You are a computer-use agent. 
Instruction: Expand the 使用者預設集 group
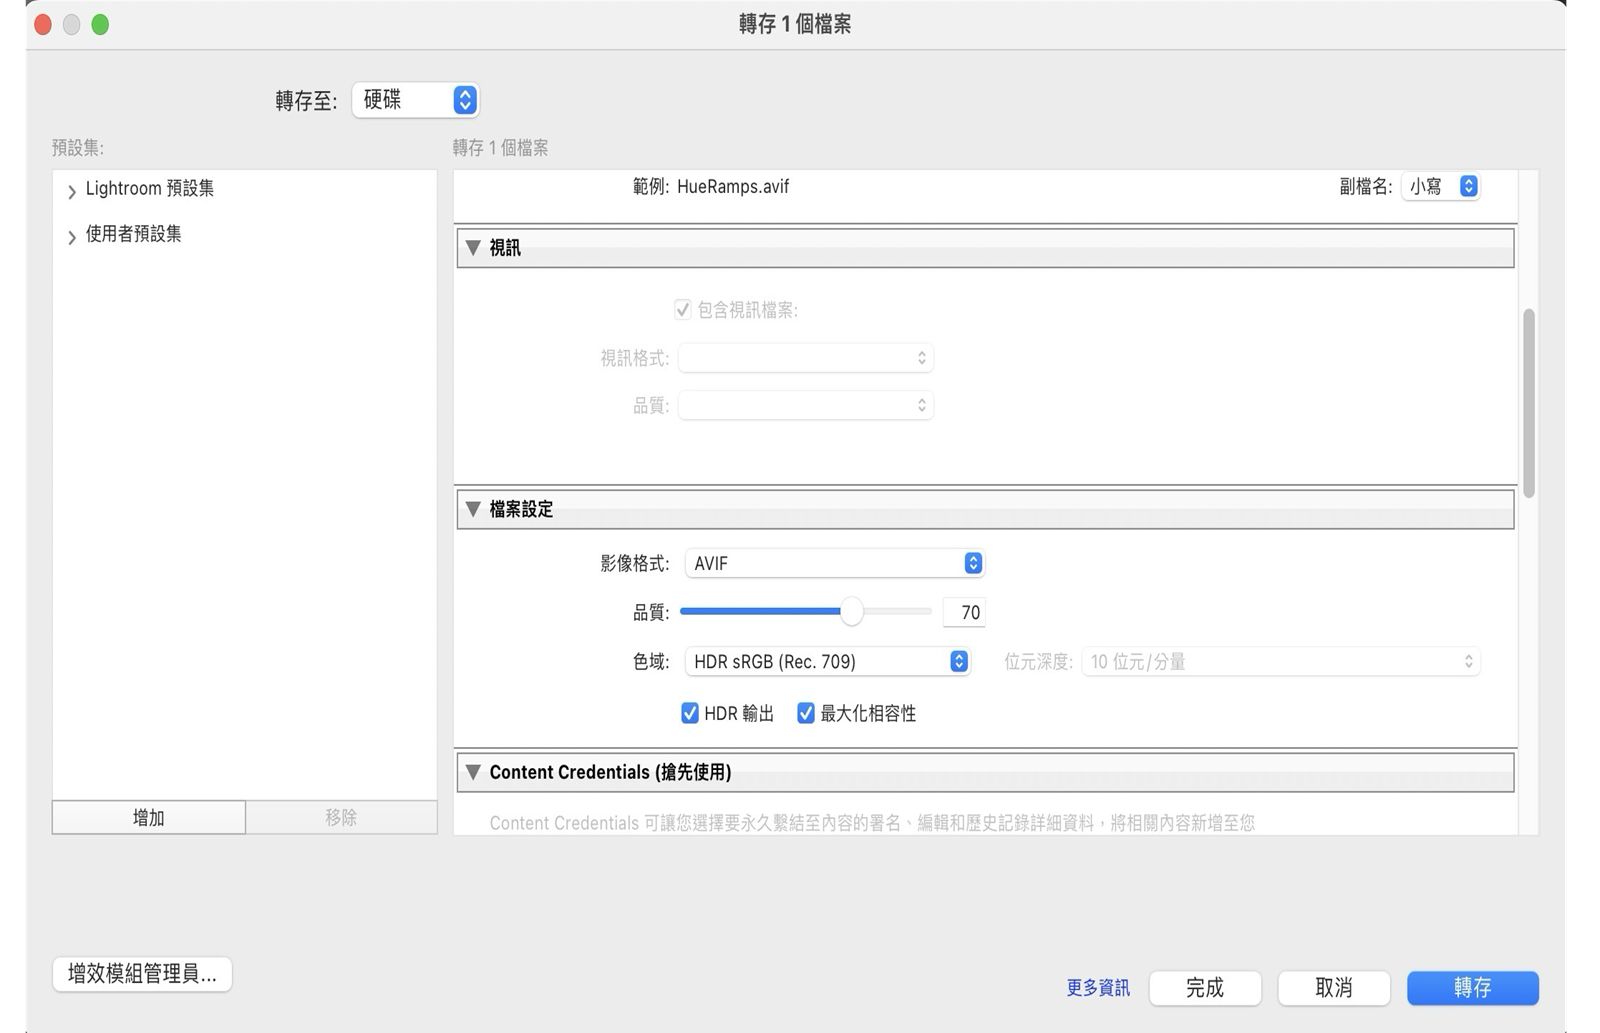(72, 236)
